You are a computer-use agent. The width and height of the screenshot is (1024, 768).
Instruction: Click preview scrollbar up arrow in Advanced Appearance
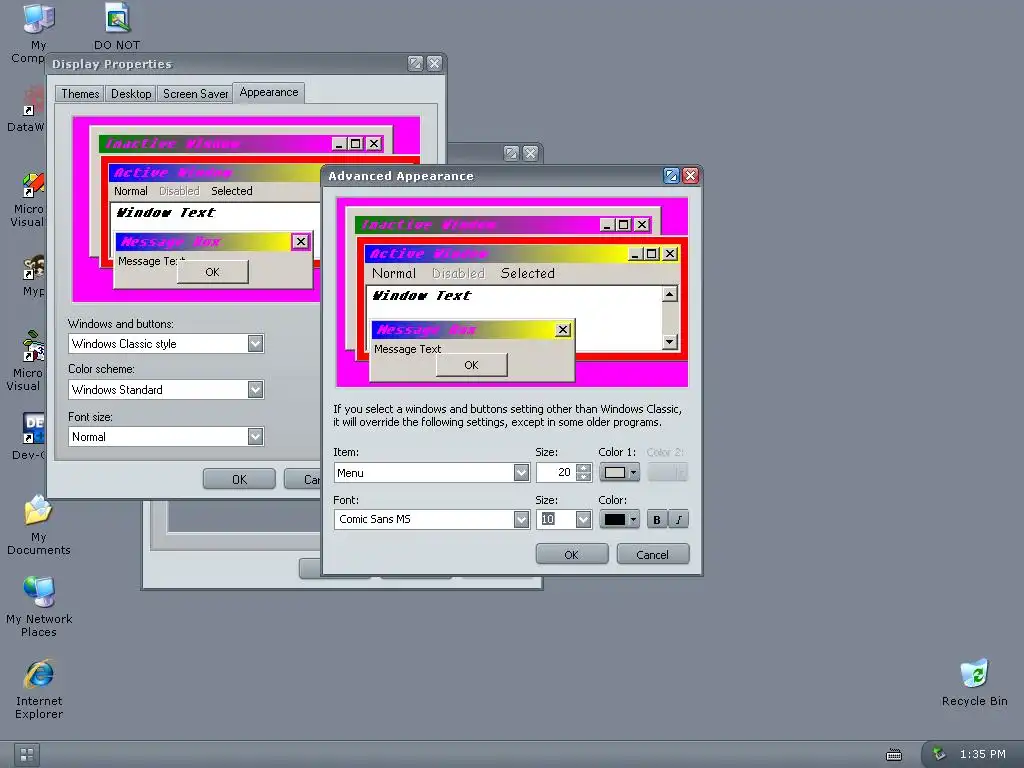tap(669, 294)
